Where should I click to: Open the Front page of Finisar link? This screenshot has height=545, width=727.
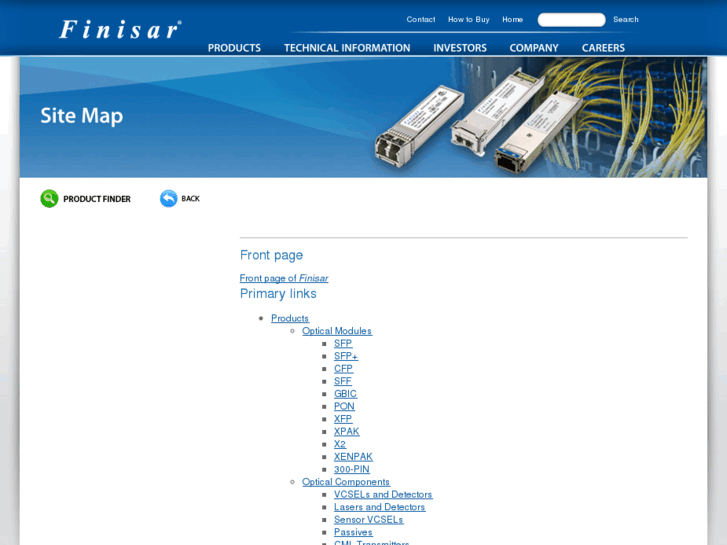pyautogui.click(x=284, y=278)
